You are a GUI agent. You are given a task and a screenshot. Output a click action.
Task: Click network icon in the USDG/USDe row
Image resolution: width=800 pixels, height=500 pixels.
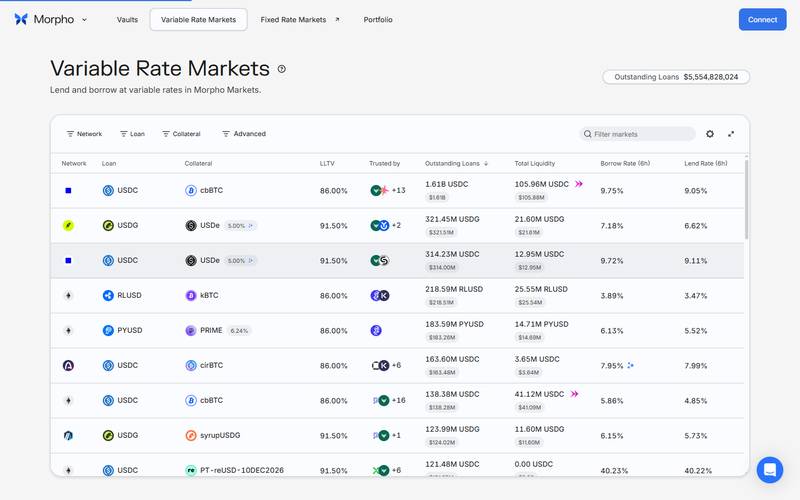[68, 226]
